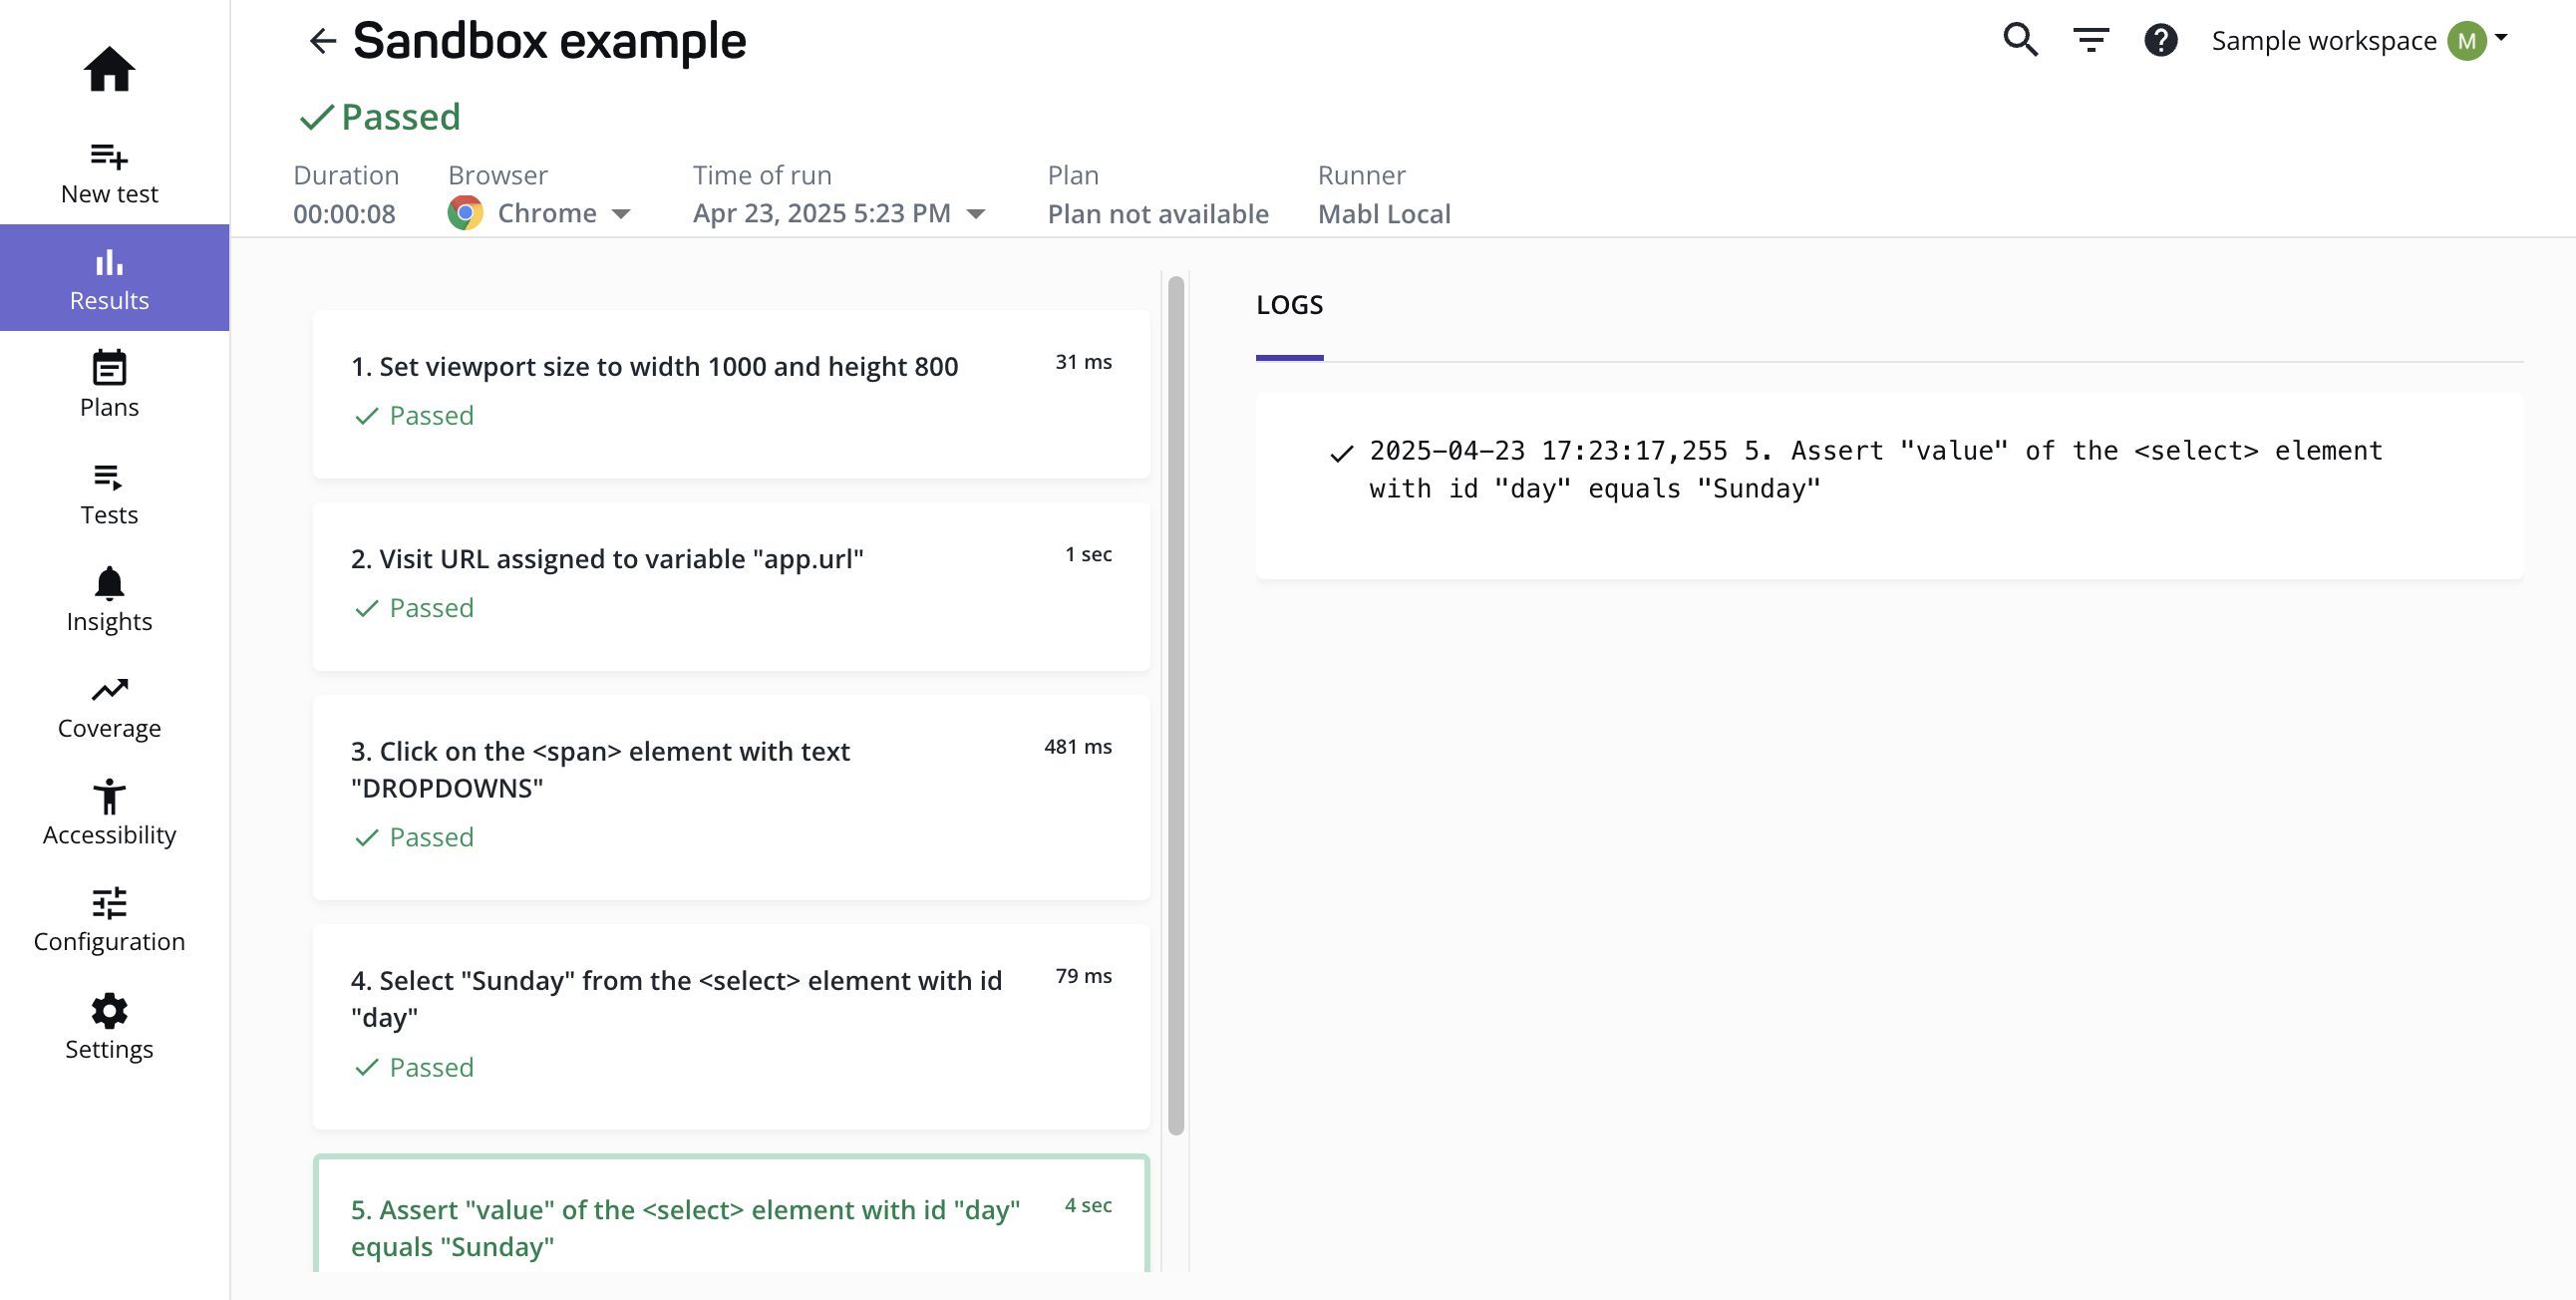Open the Accessibility figure icon
The image size is (2576, 1300).
click(109, 796)
